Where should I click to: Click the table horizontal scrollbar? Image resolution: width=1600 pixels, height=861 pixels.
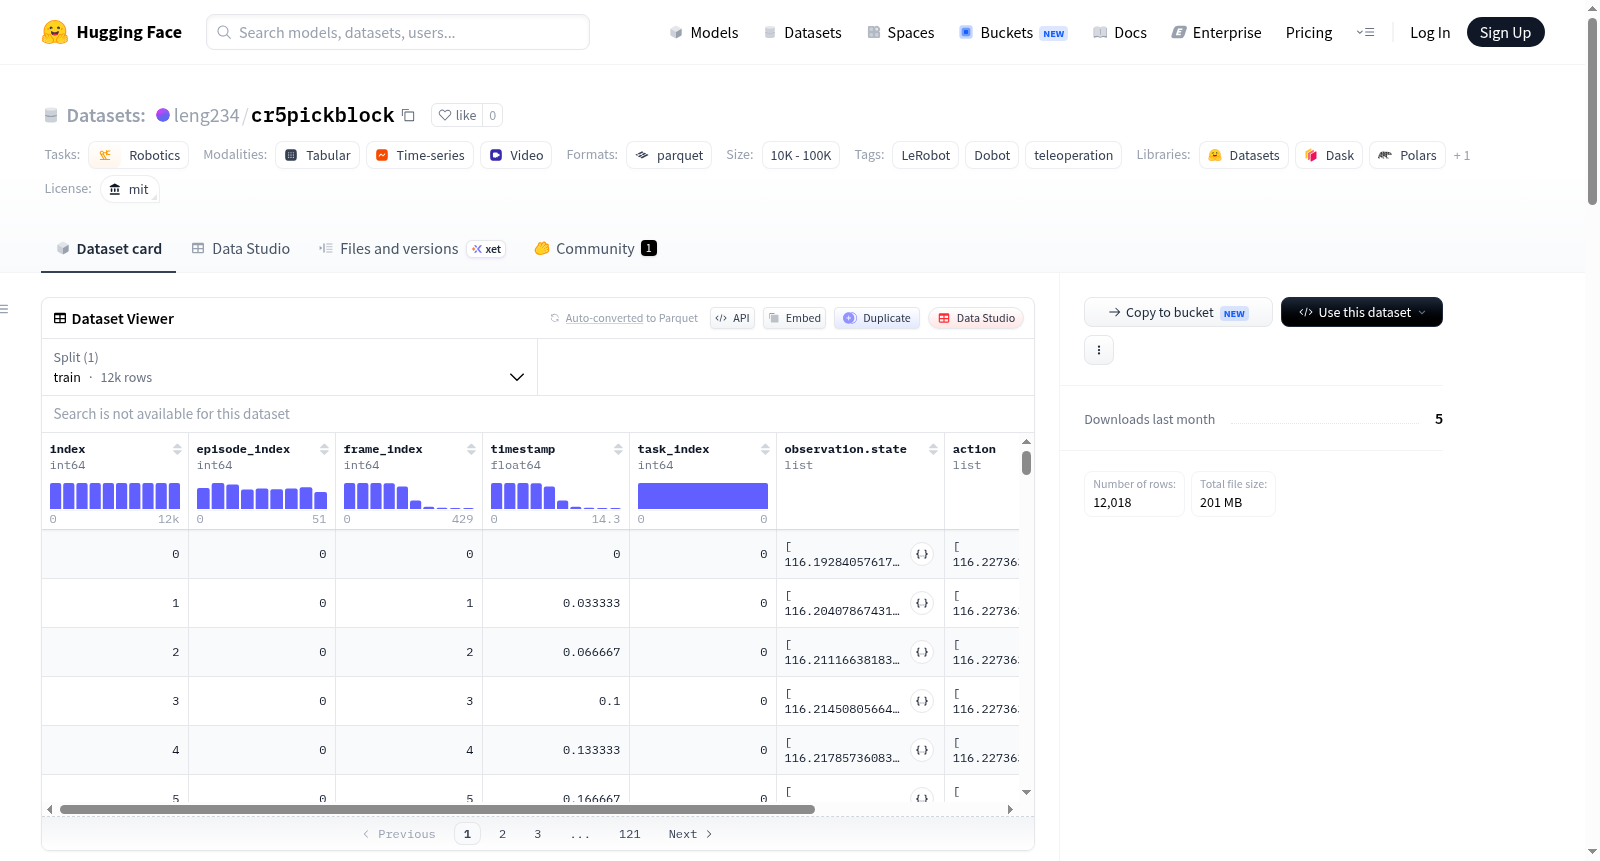click(x=437, y=809)
